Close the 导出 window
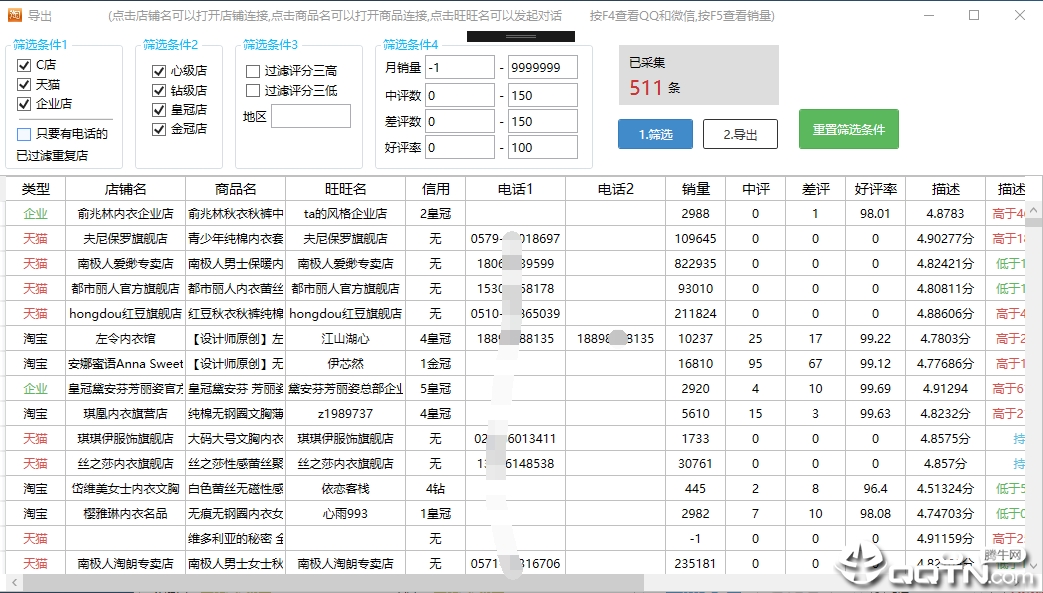 pyautogui.click(x=1020, y=15)
